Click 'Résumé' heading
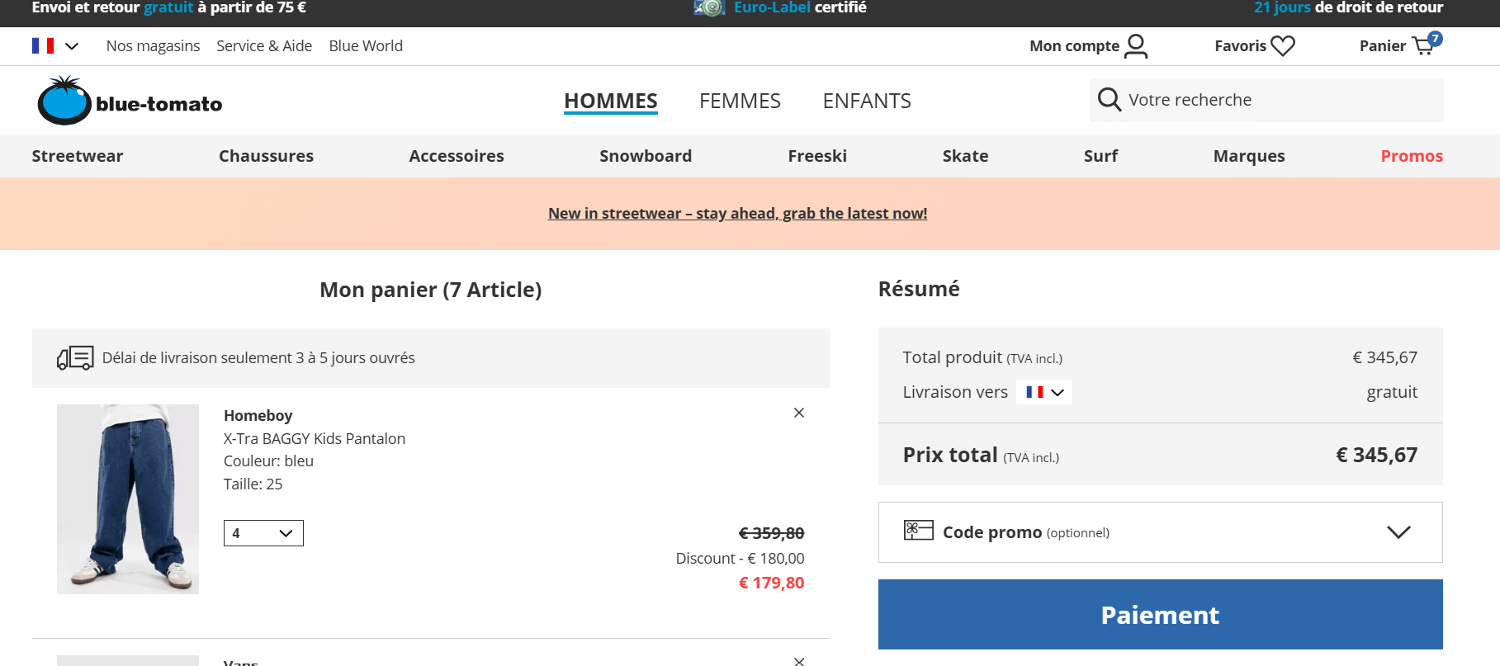The height and width of the screenshot is (666, 1500). pyautogui.click(x=919, y=289)
